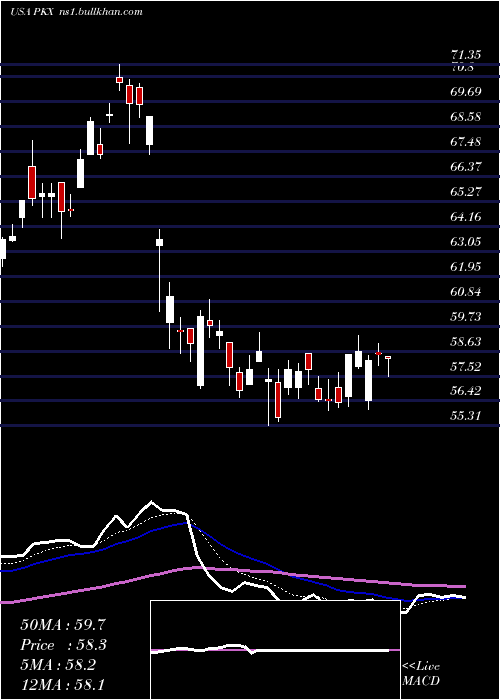
Task: Click the 69.69 price axis label
Action: [466, 92]
